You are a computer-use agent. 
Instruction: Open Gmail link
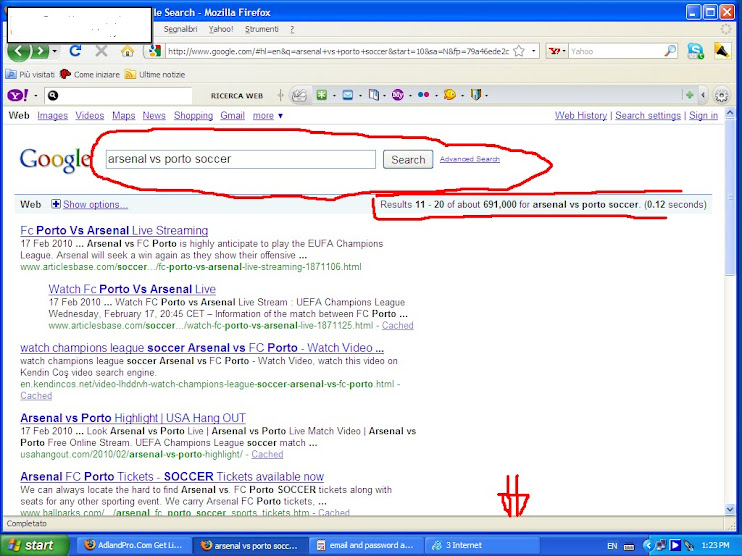point(232,115)
